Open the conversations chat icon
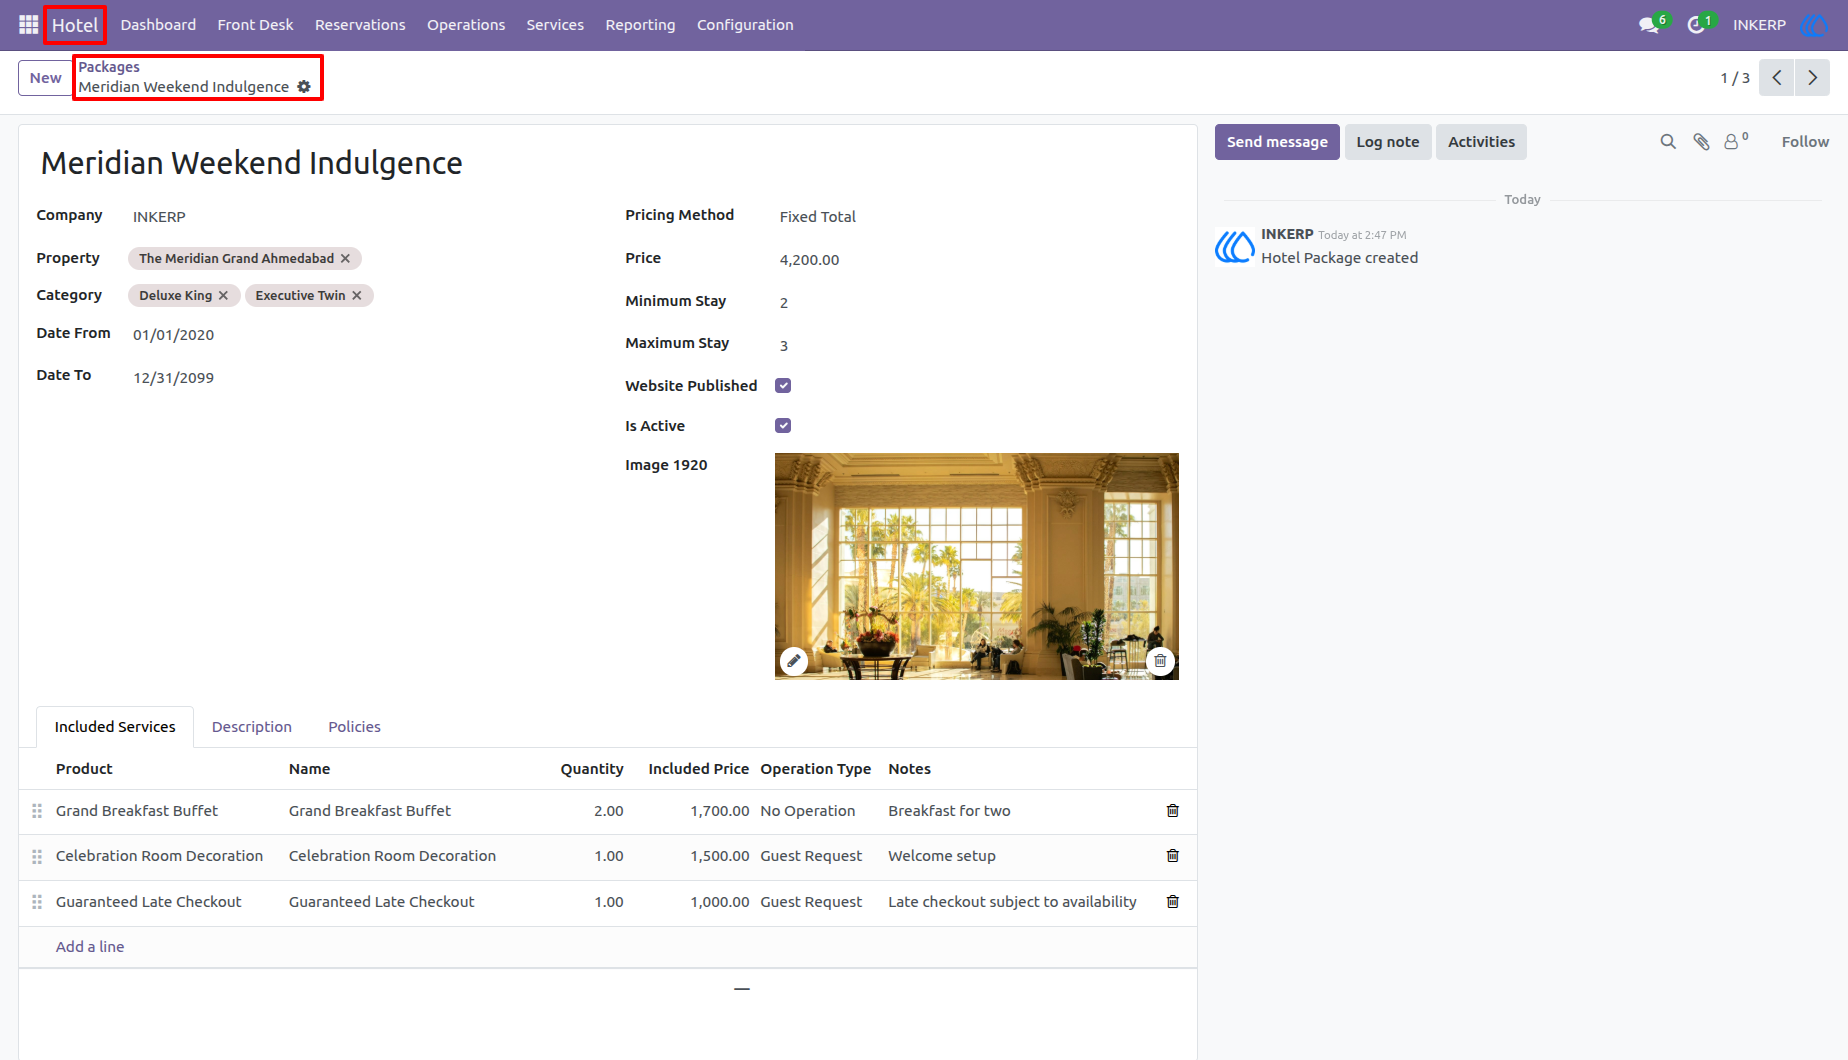 point(1649,25)
